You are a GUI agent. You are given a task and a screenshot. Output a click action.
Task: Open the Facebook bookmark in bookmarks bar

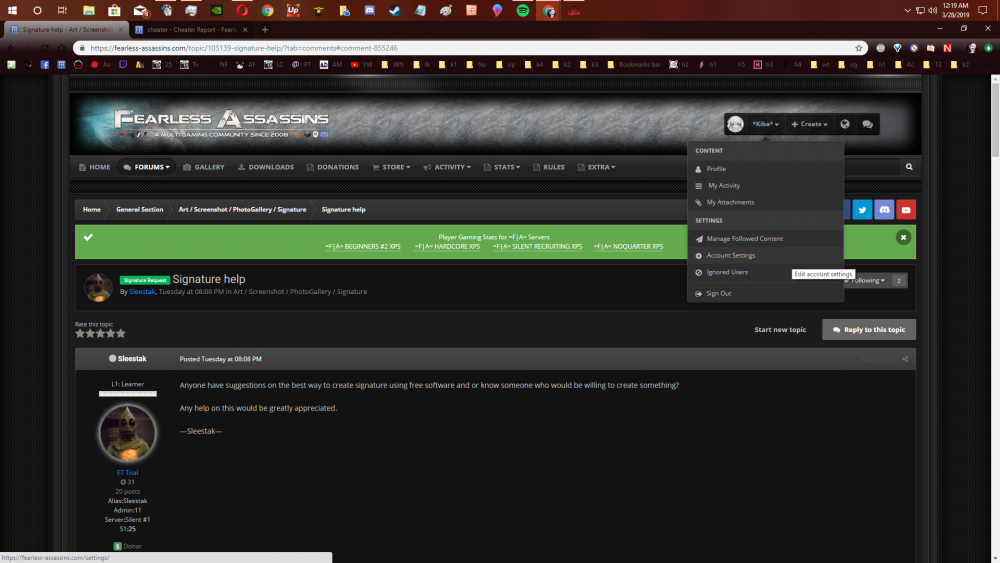[x=45, y=64]
